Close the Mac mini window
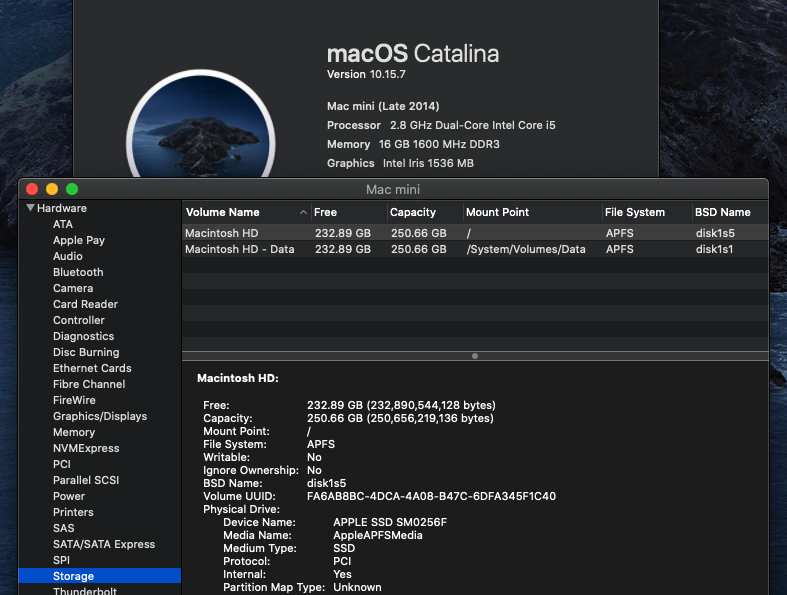This screenshot has width=787, height=595. click(x=32, y=189)
